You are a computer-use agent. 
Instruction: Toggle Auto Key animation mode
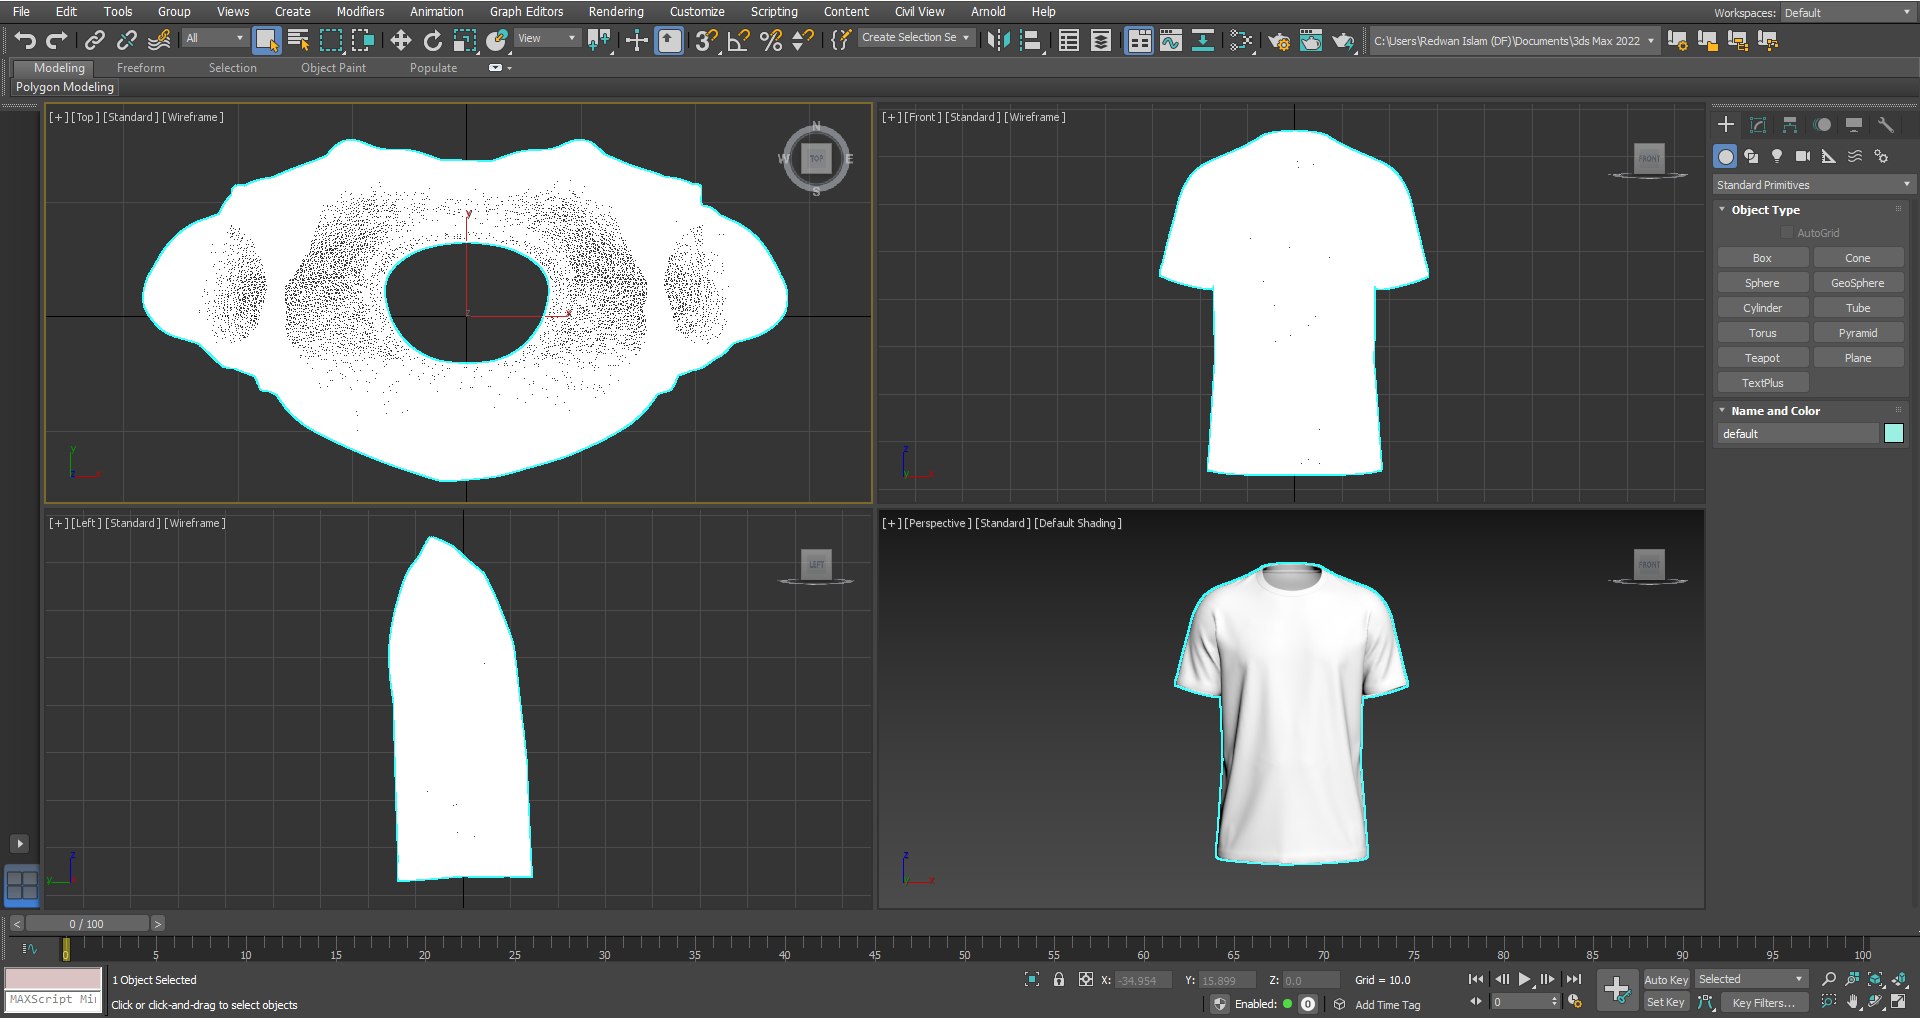(1666, 980)
